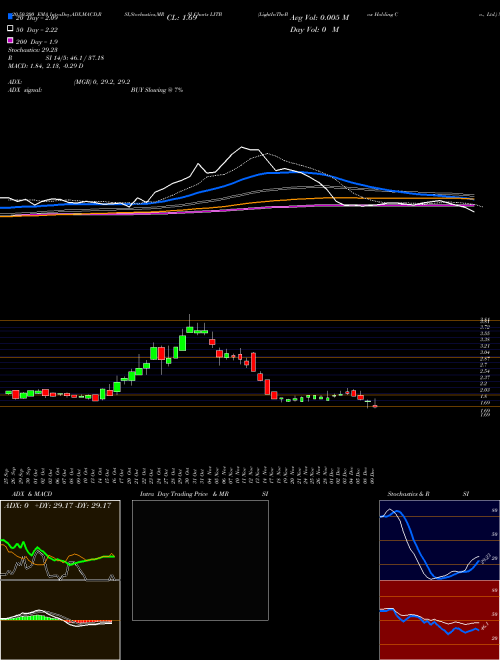Click the '(MGR) 0, 29.2, 29.2' ADX values
Screen dimensions: 500x660
(101, 82)
